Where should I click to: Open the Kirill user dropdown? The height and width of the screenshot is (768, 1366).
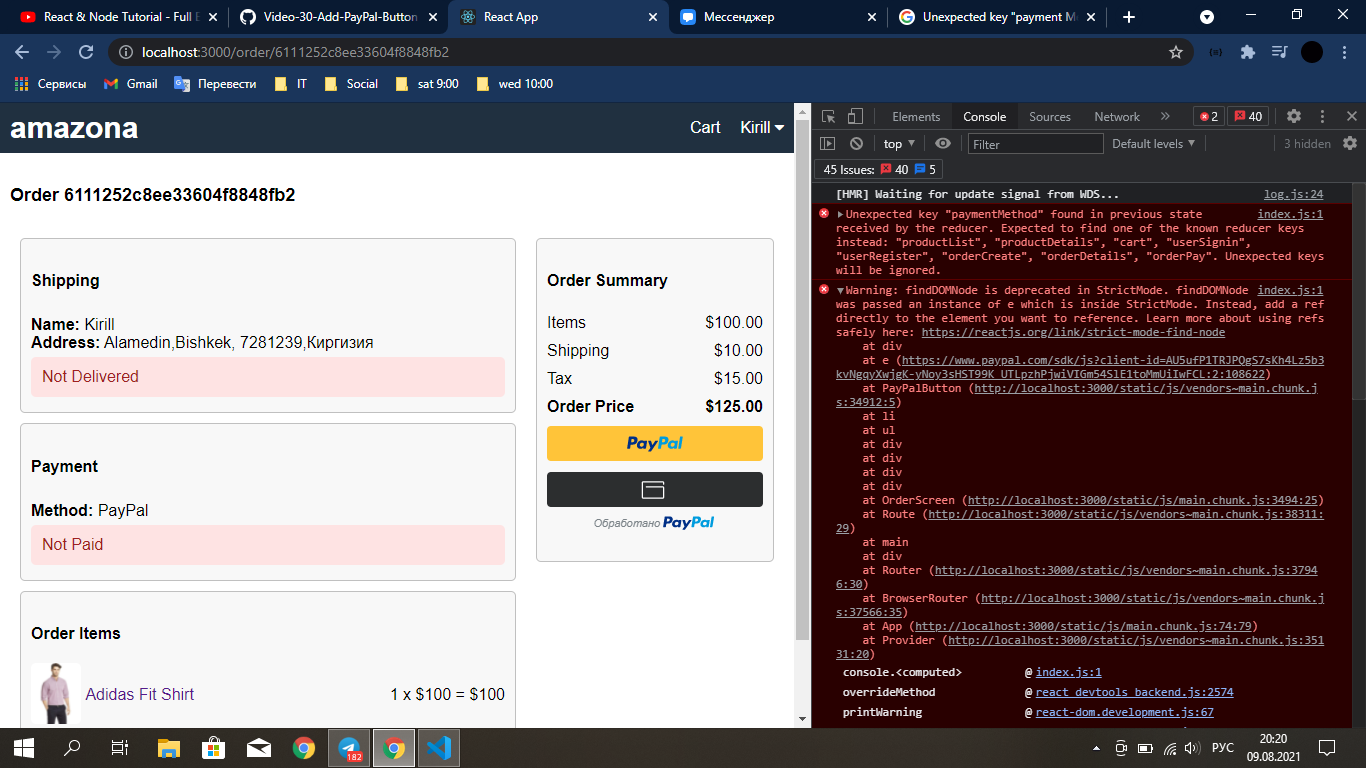[762, 127]
